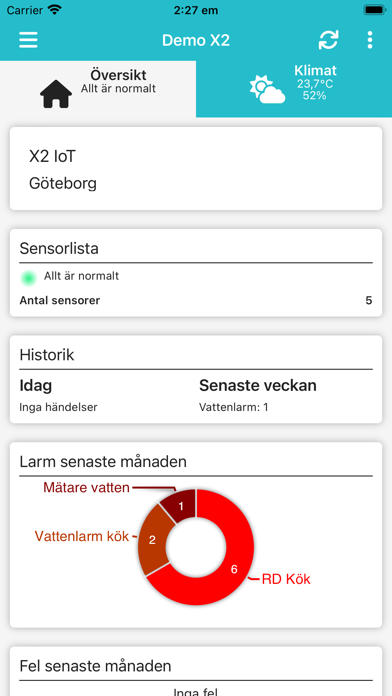Tap the sun and cloud weather icon
The width and height of the screenshot is (392, 696).
[267, 90]
